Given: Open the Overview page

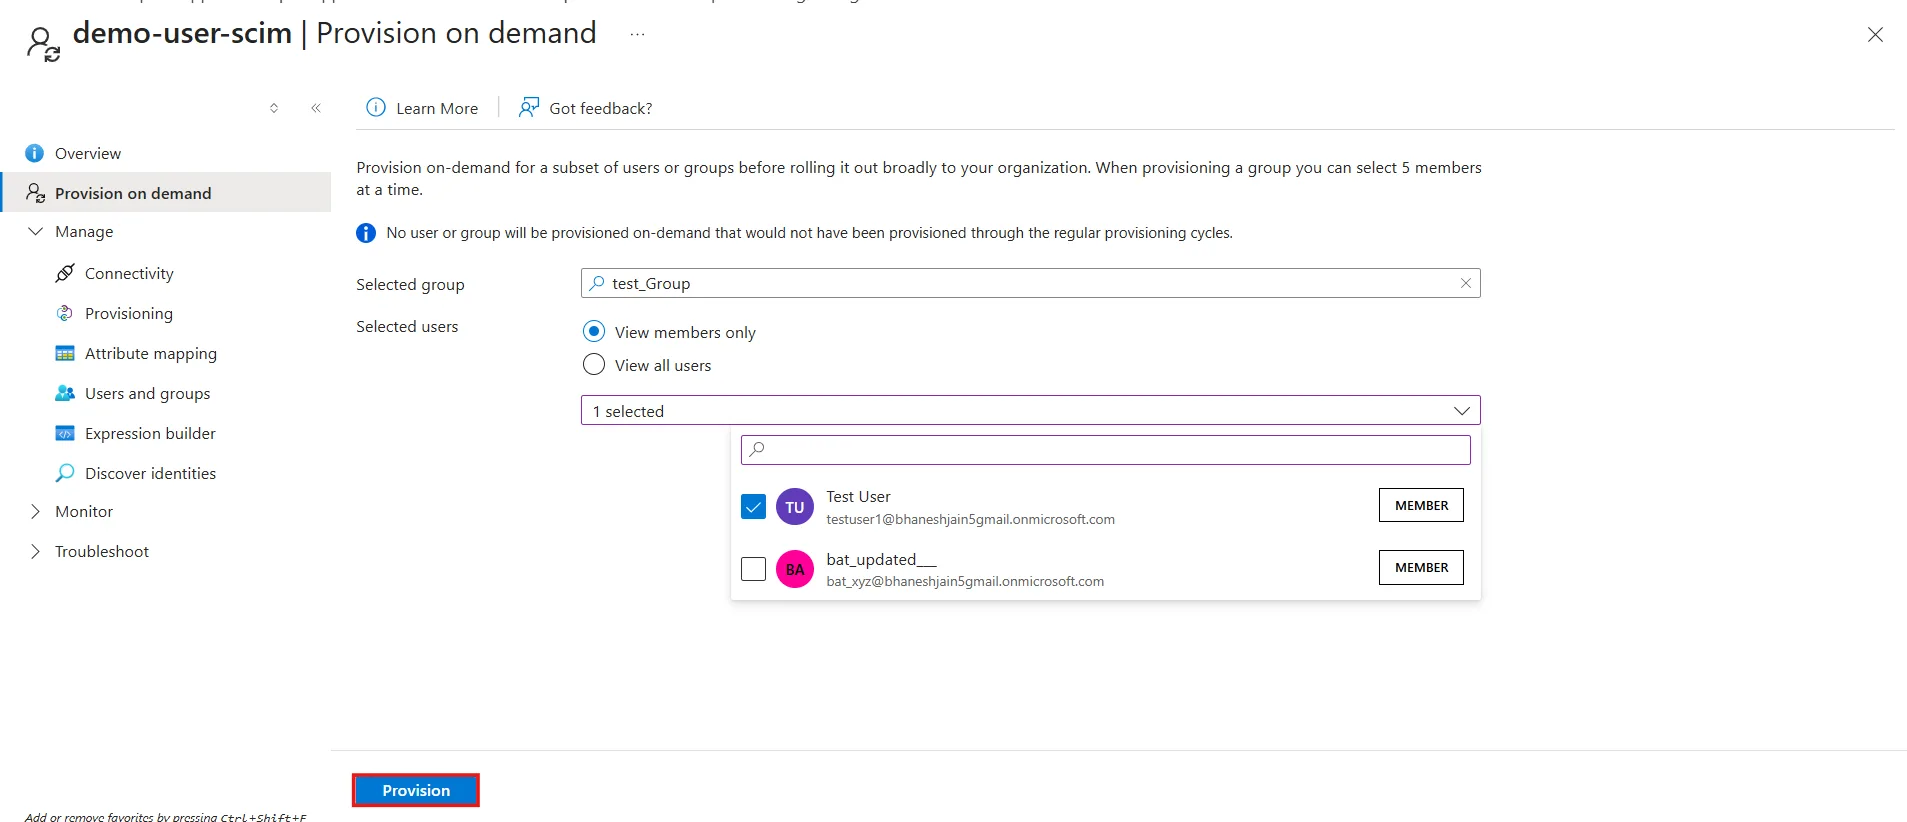Looking at the screenshot, I should click(88, 153).
